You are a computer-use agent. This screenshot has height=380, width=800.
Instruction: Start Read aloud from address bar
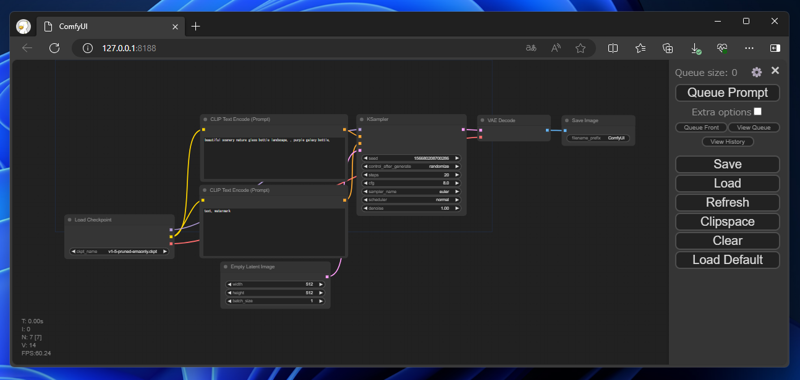pyautogui.click(x=556, y=48)
